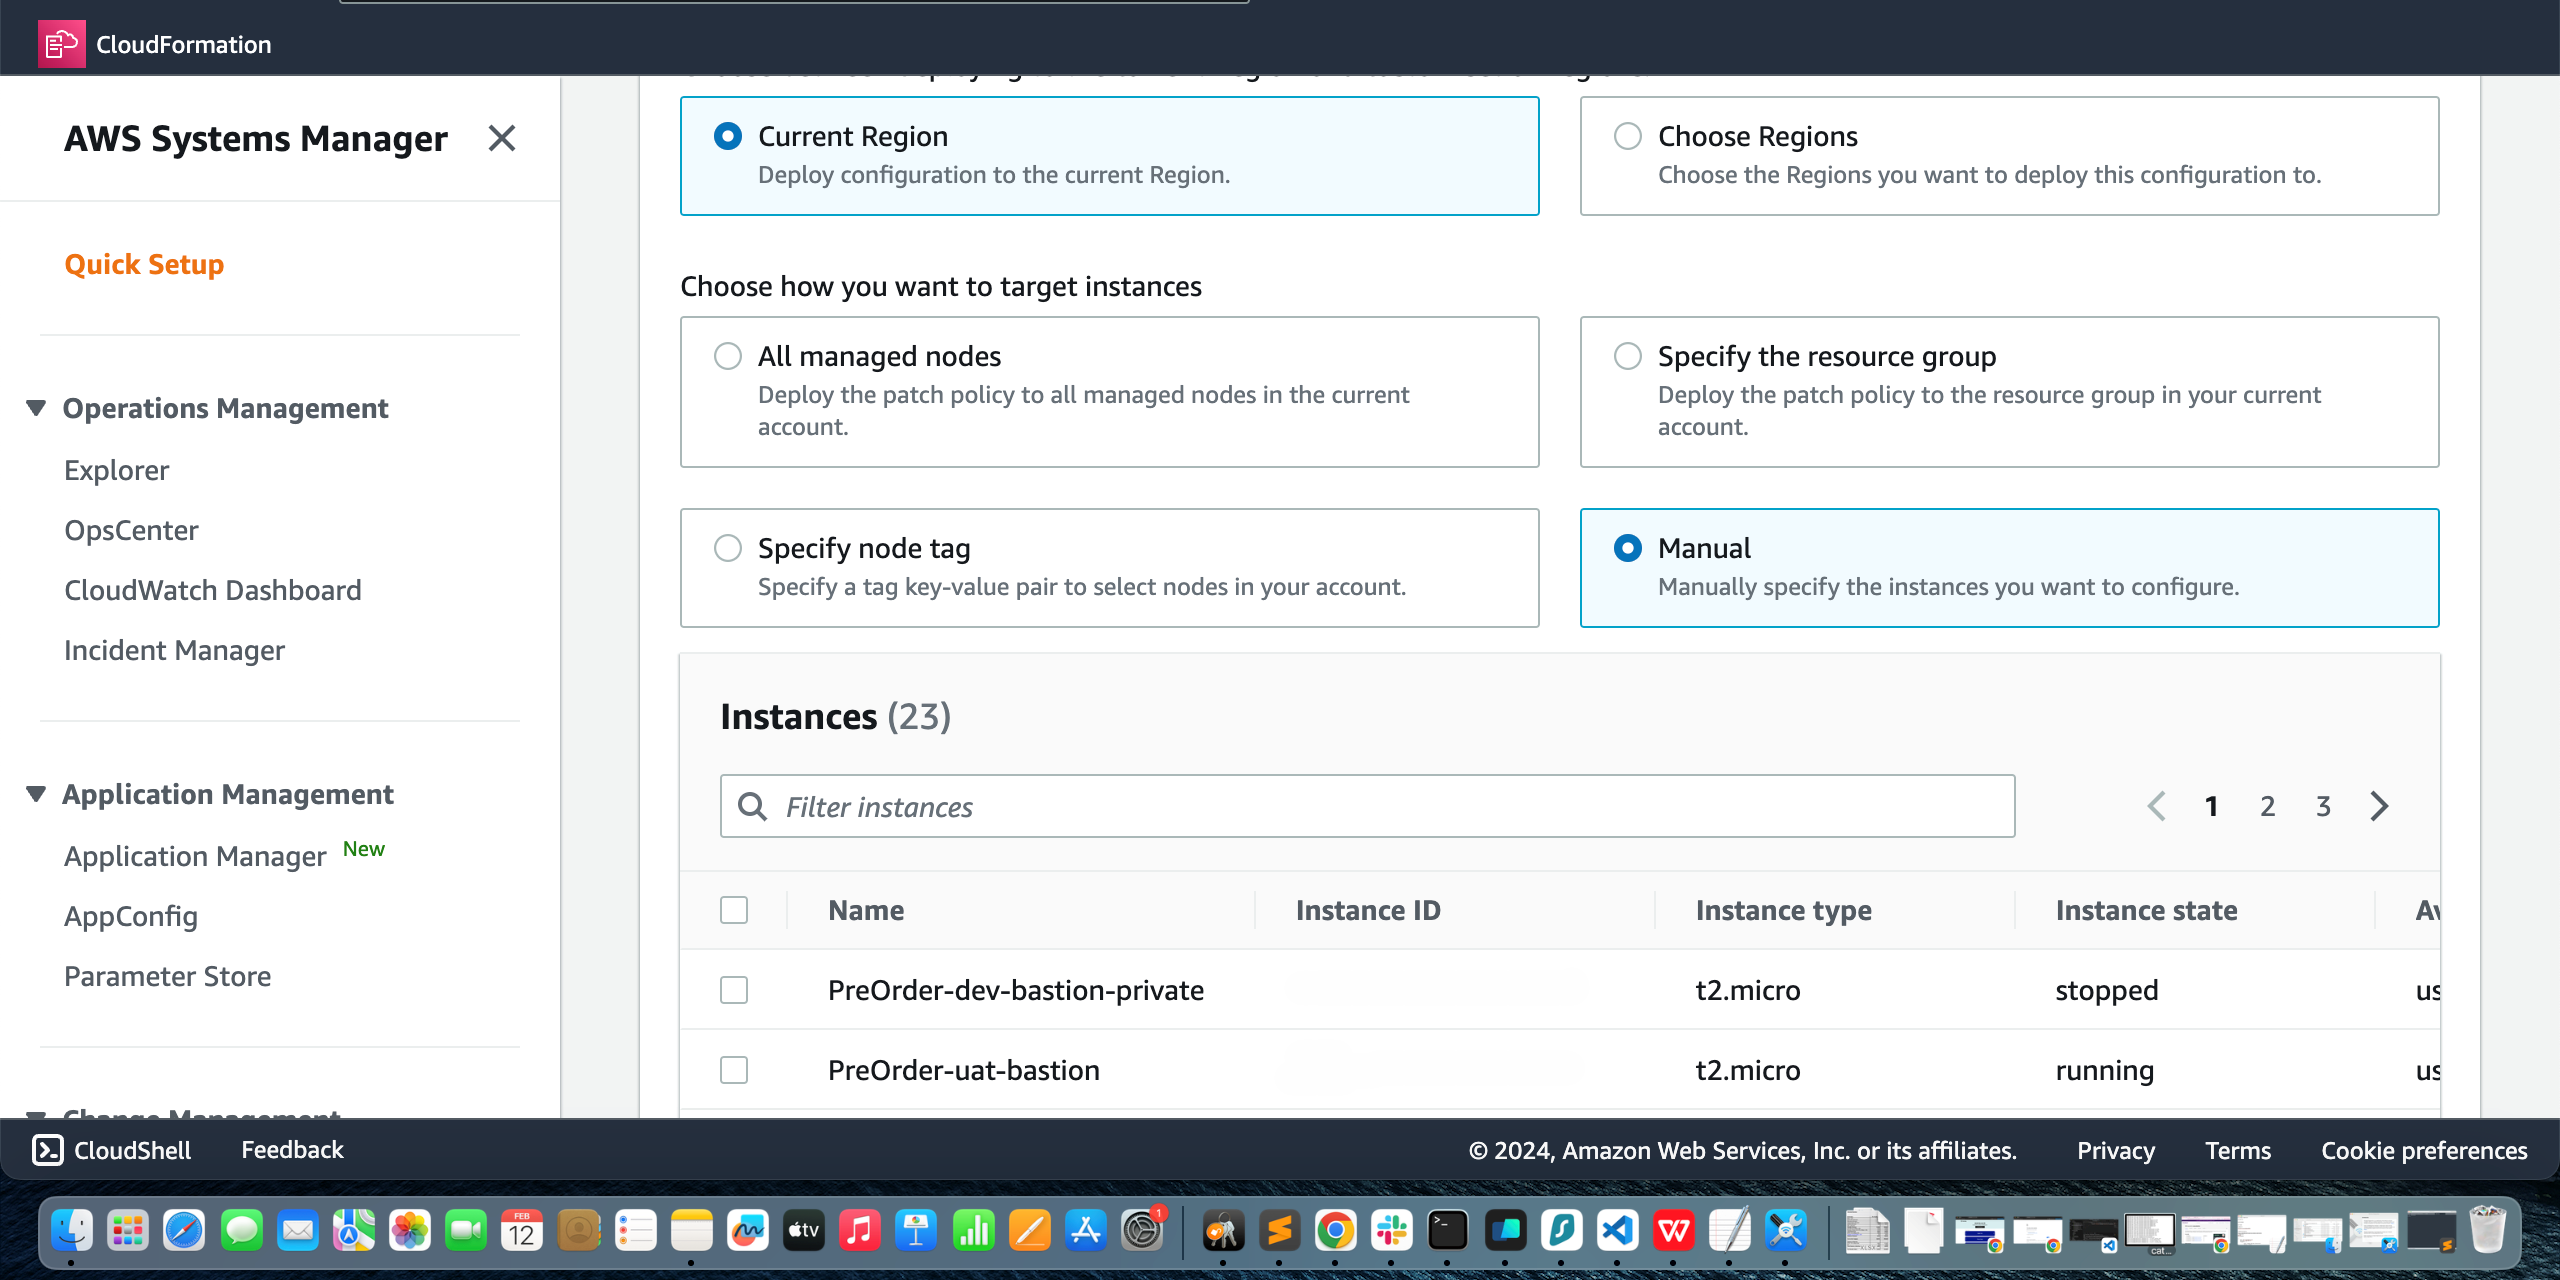Open OpsCenter in the sidebar

click(131, 530)
